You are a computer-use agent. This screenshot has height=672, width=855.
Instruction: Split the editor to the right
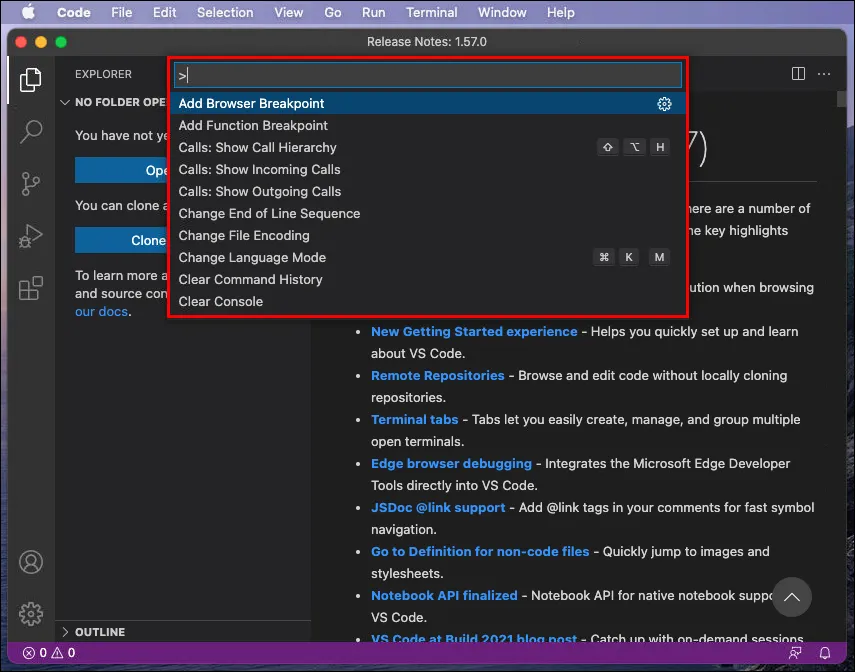pyautogui.click(x=798, y=74)
